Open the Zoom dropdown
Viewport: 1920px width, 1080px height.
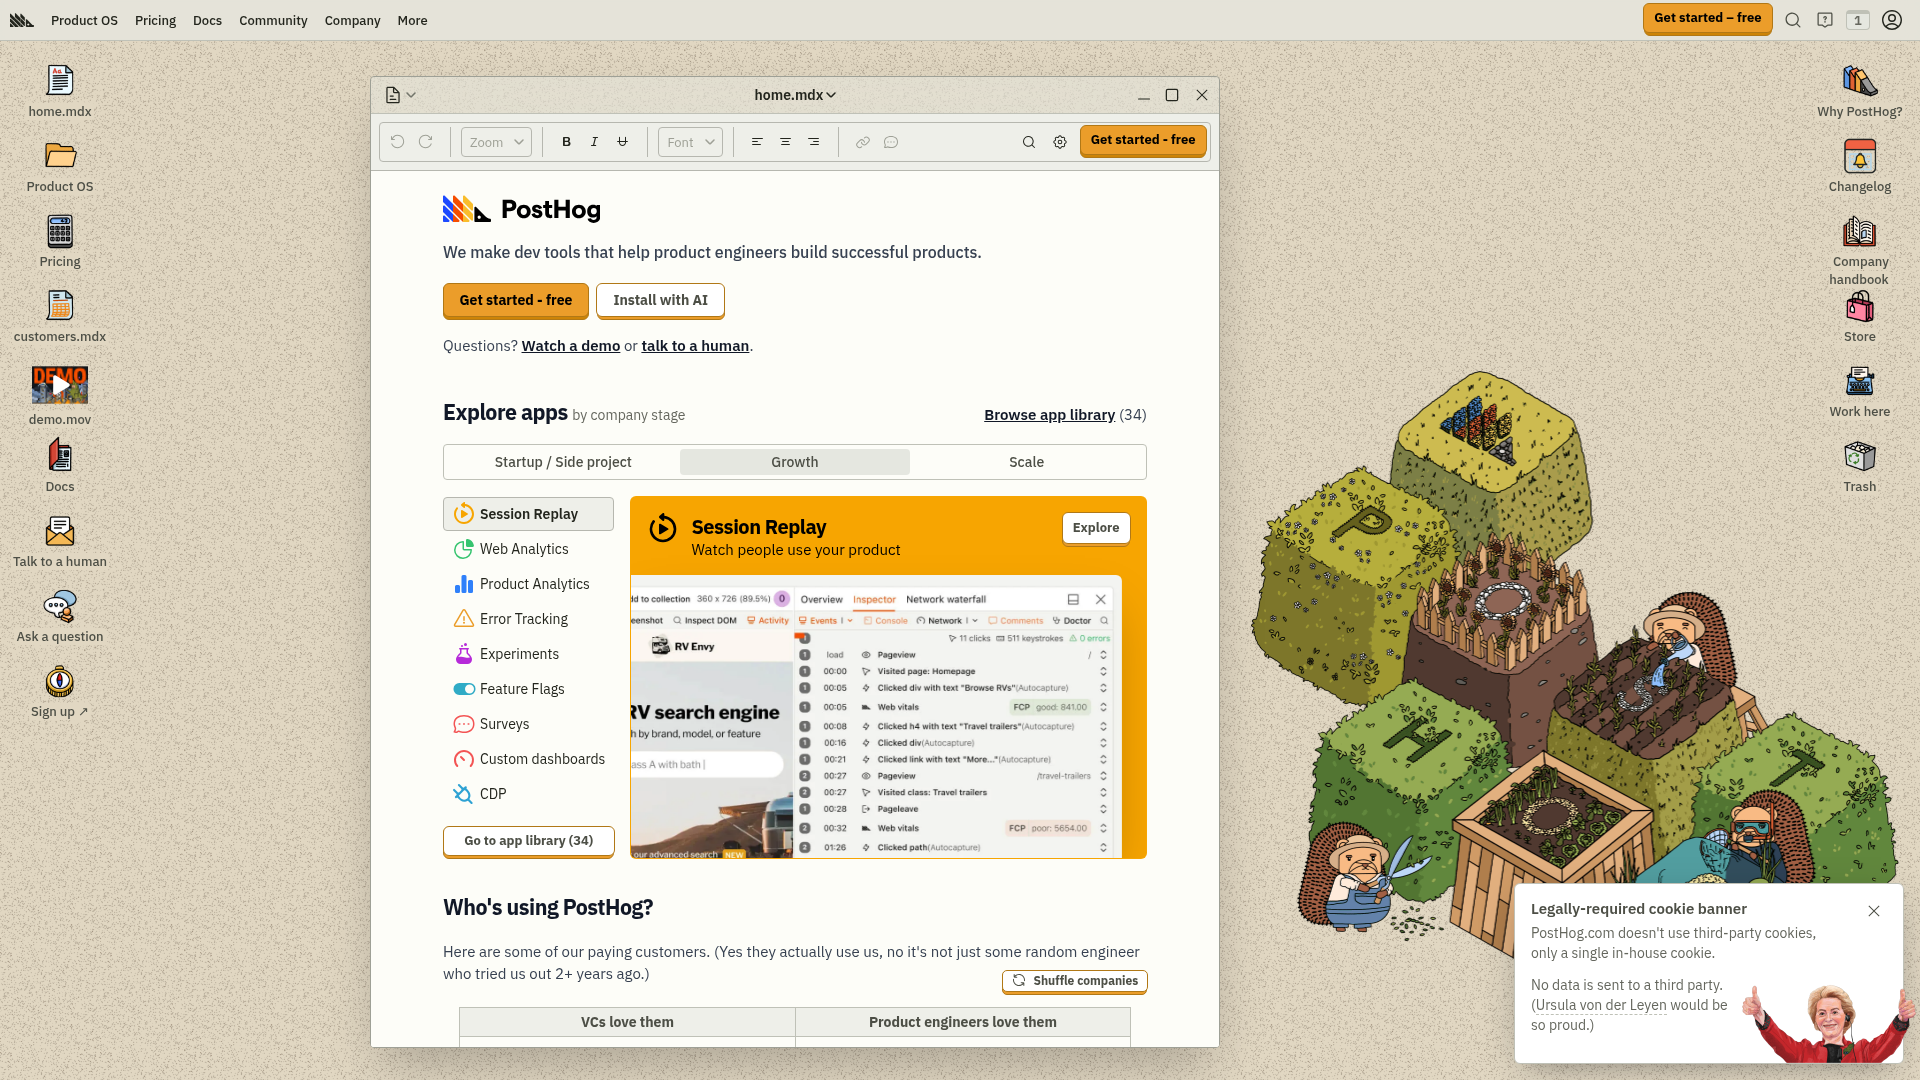(495, 141)
